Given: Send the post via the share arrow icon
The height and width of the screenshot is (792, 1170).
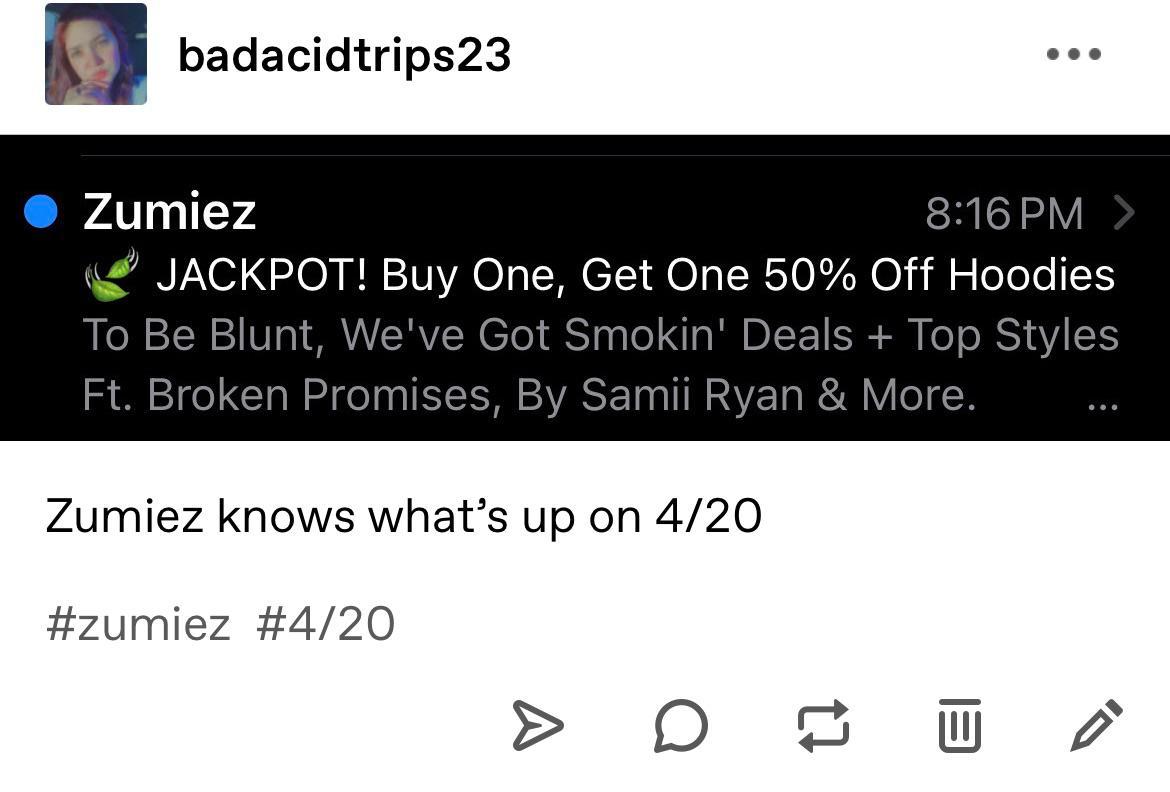Looking at the screenshot, I should coord(539,728).
